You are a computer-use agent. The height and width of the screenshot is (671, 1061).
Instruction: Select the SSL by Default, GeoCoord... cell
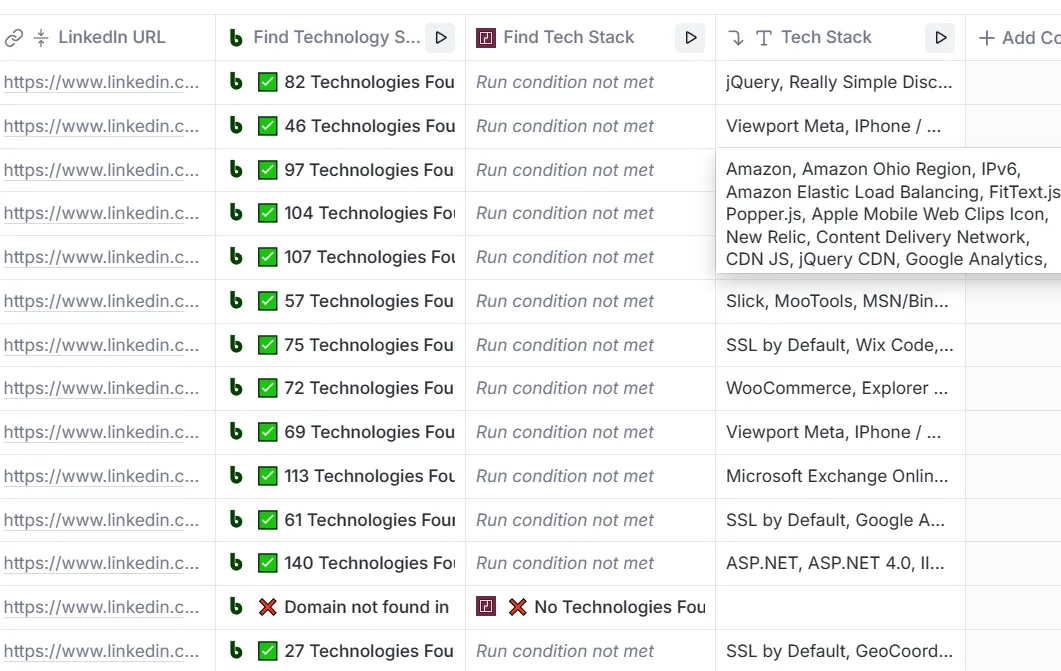click(x=840, y=651)
